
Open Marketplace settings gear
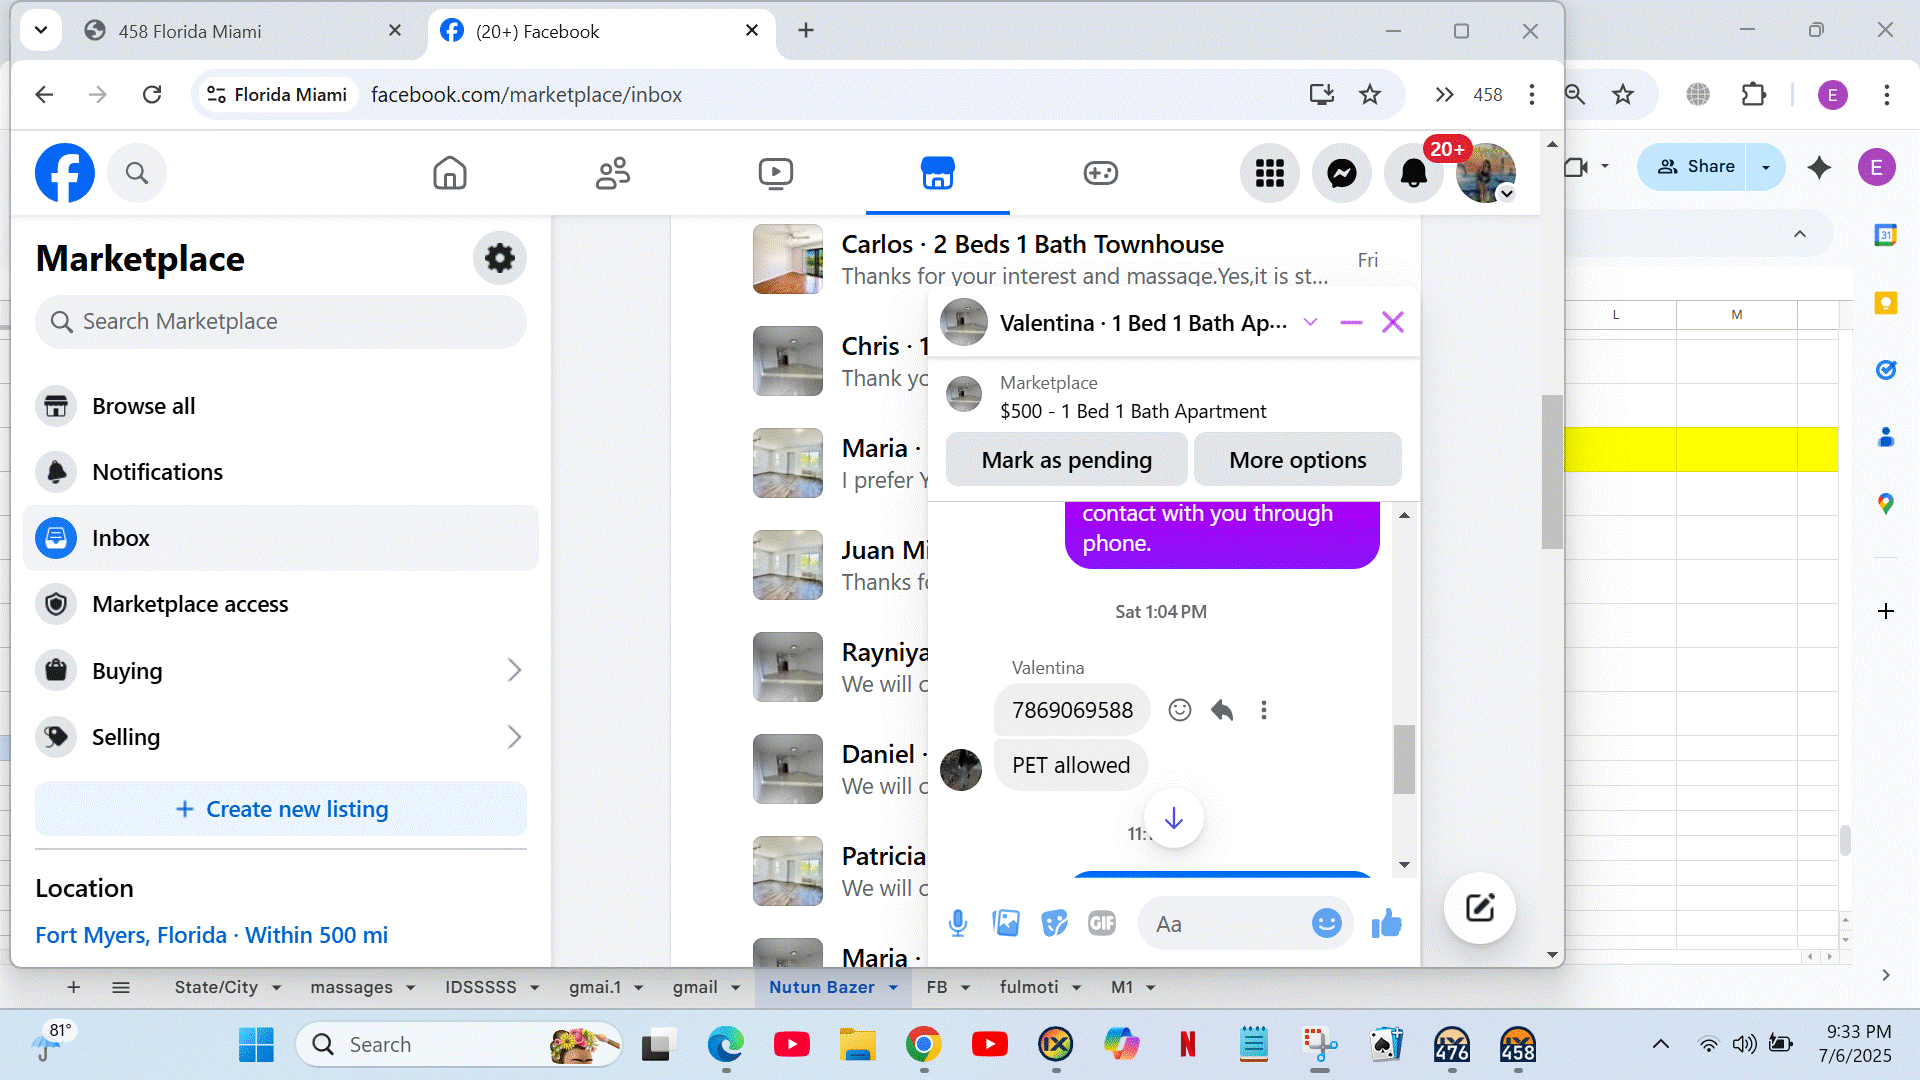499,259
